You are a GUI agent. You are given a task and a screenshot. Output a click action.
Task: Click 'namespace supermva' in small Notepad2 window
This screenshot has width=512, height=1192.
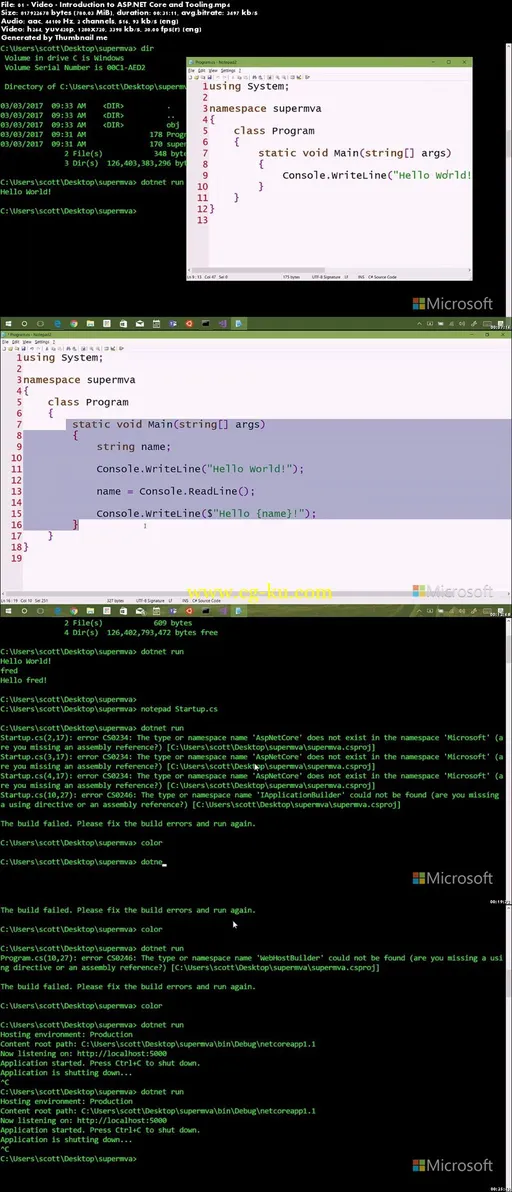coord(265,108)
